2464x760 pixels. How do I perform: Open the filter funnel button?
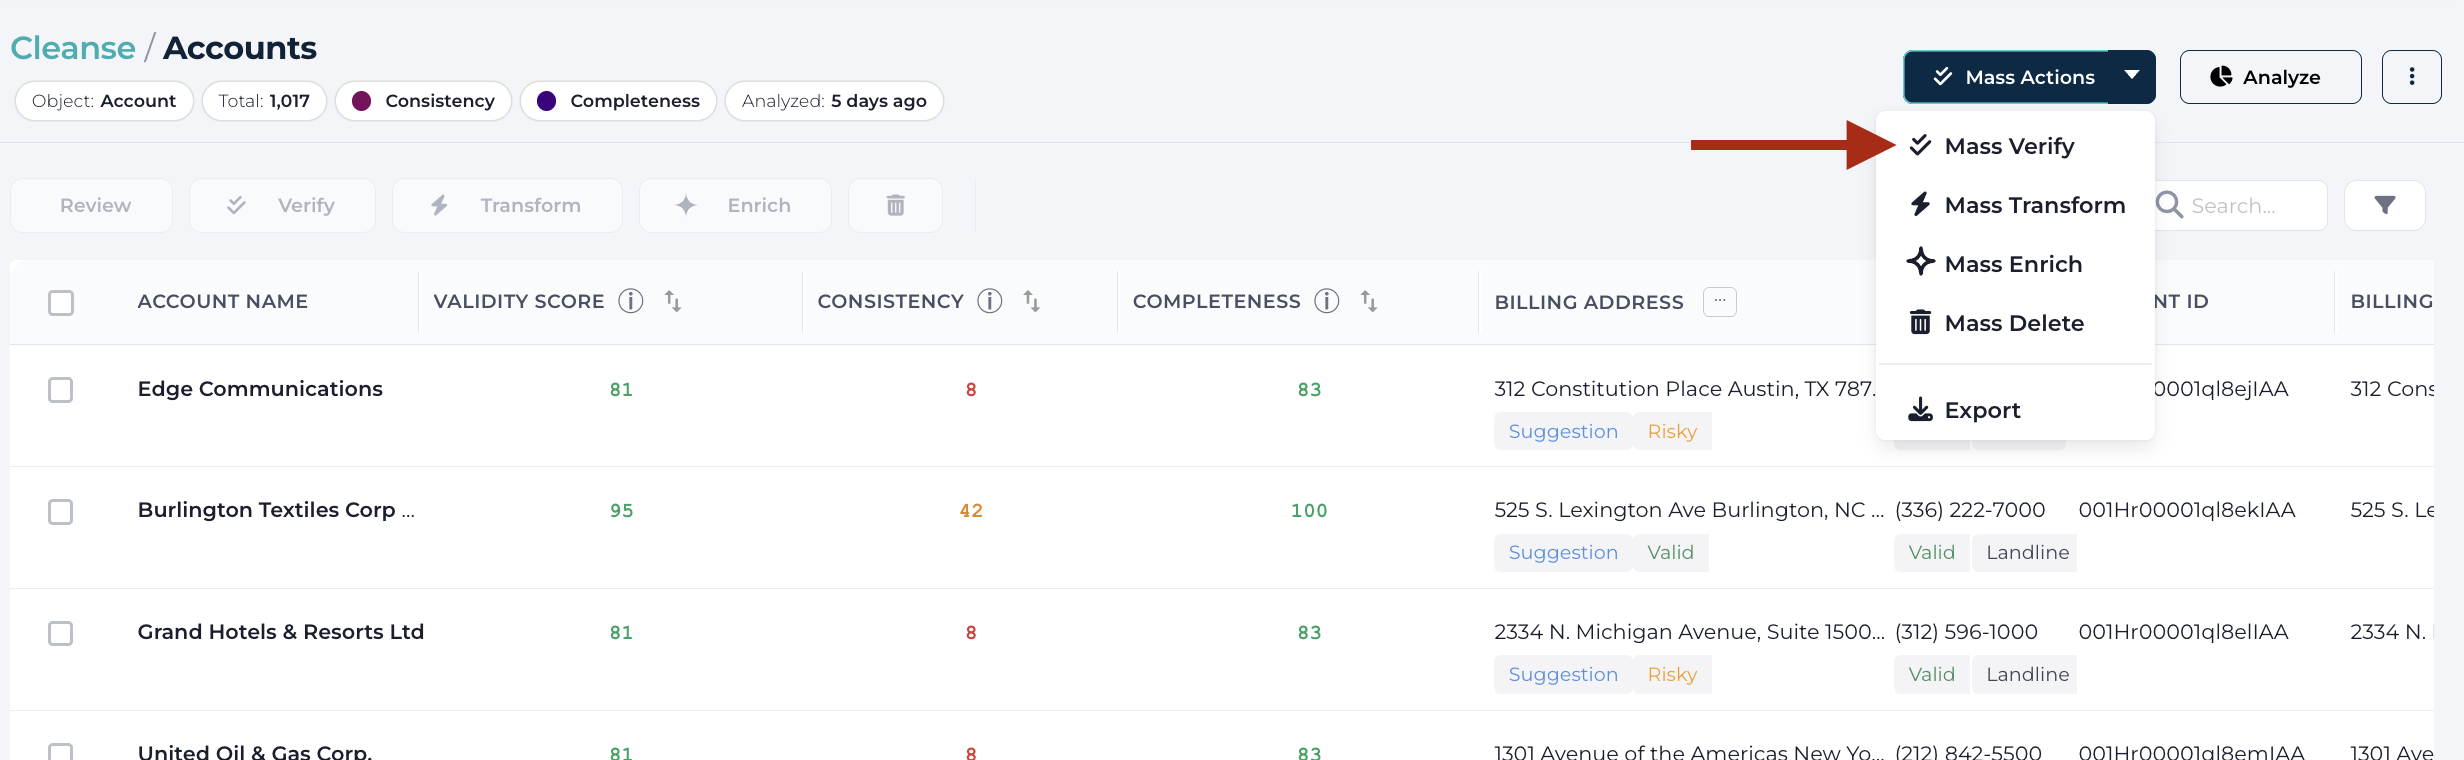(x=2385, y=205)
